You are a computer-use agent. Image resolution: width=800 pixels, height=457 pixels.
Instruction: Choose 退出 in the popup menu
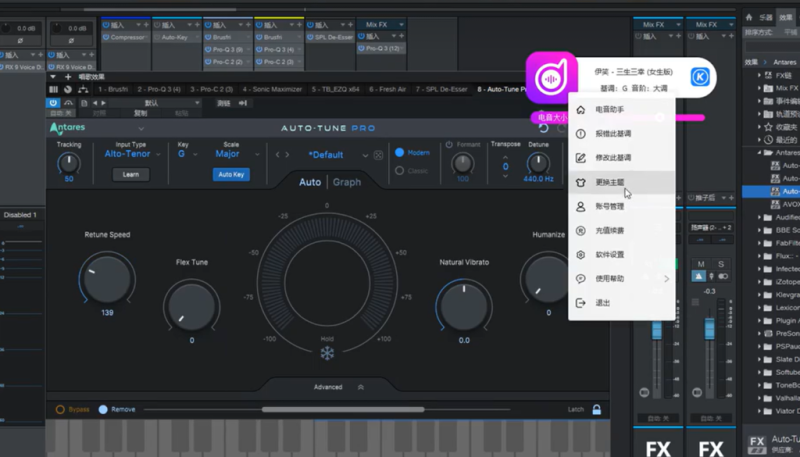(622, 303)
